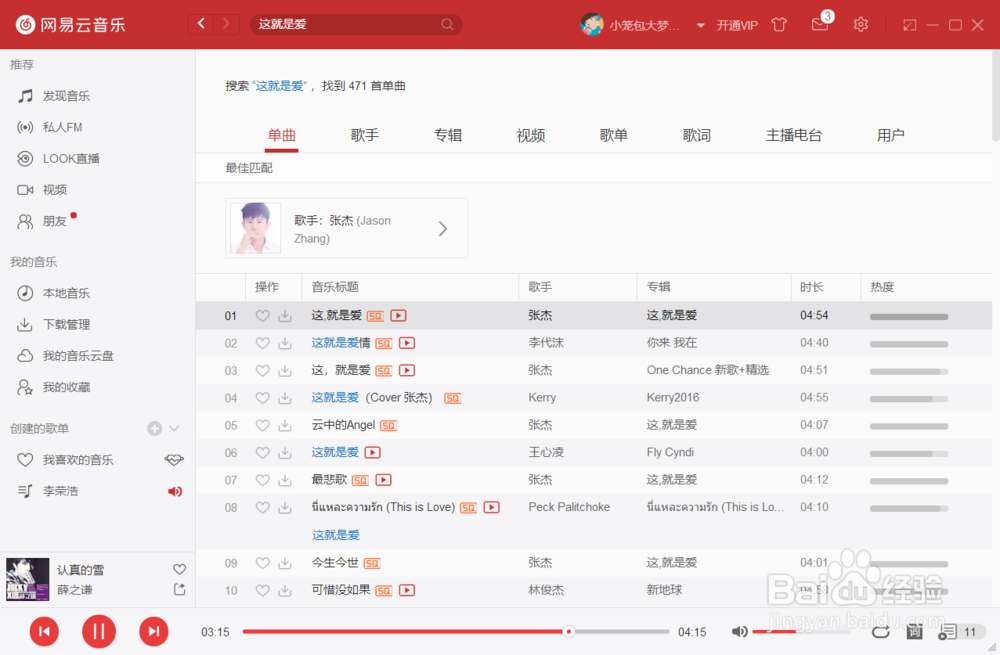The height and width of the screenshot is (655, 1000).
Task: Open artist link Kerry
Action: (x=542, y=397)
